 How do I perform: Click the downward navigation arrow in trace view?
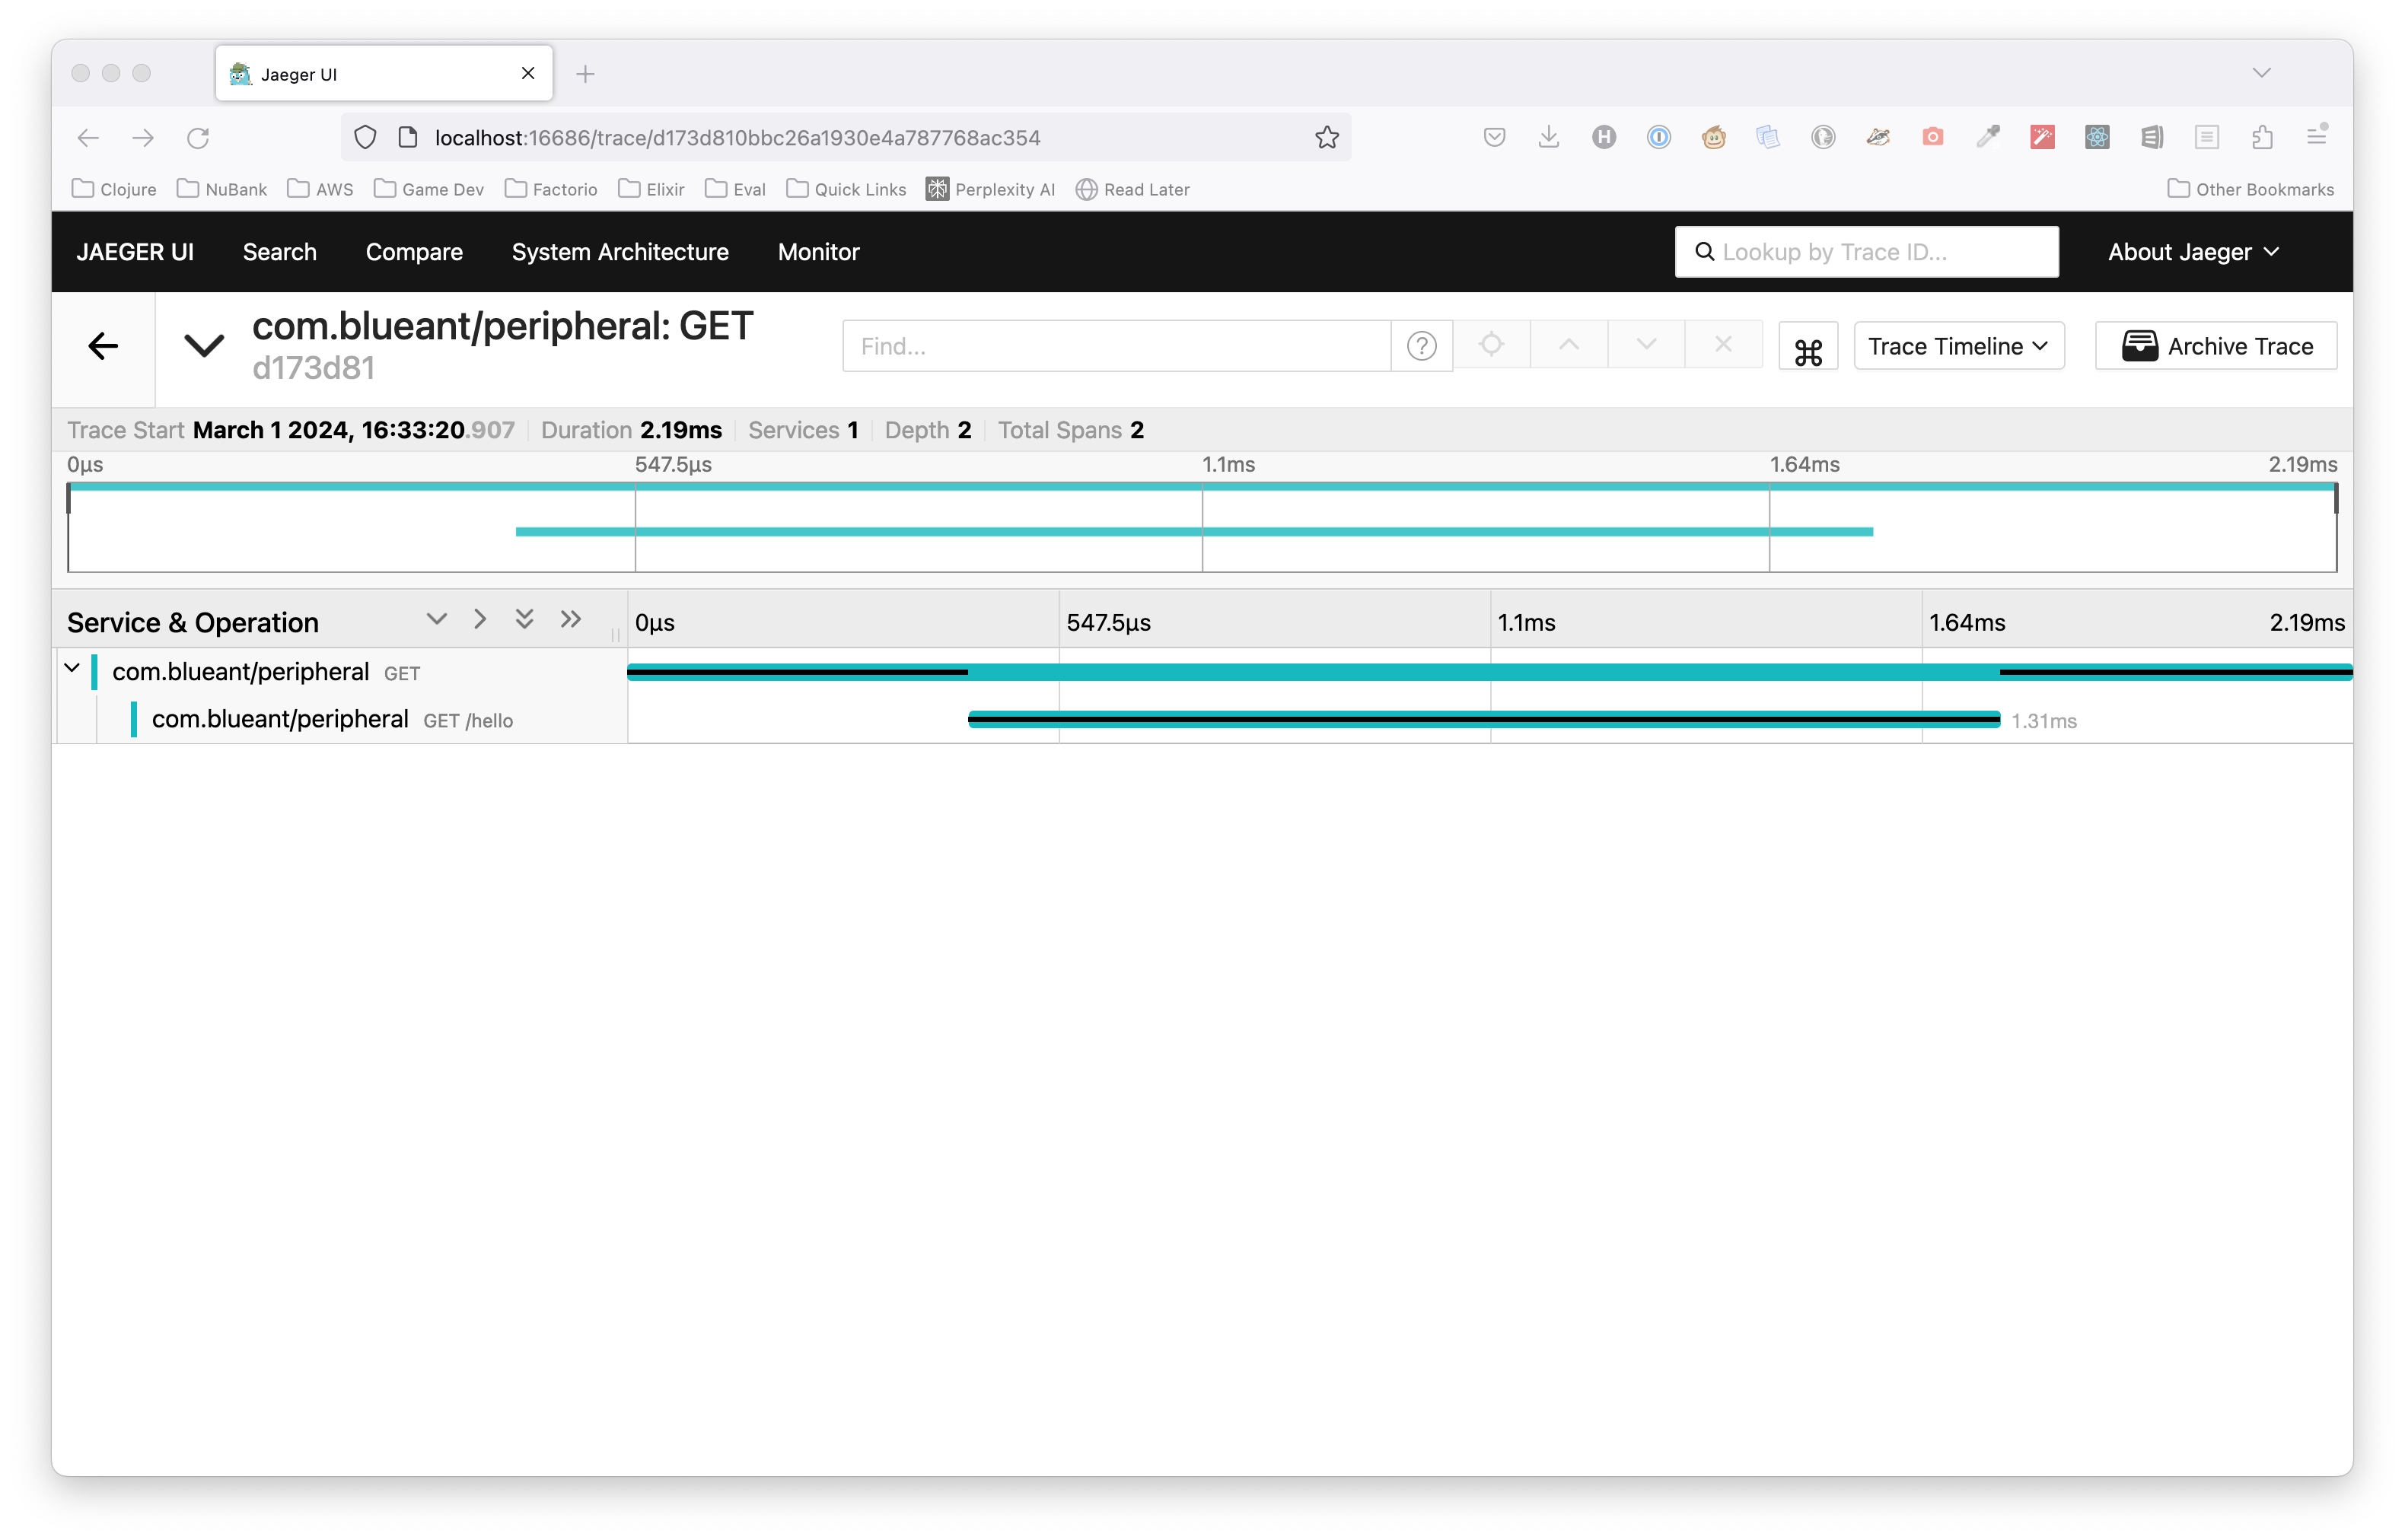click(1642, 345)
